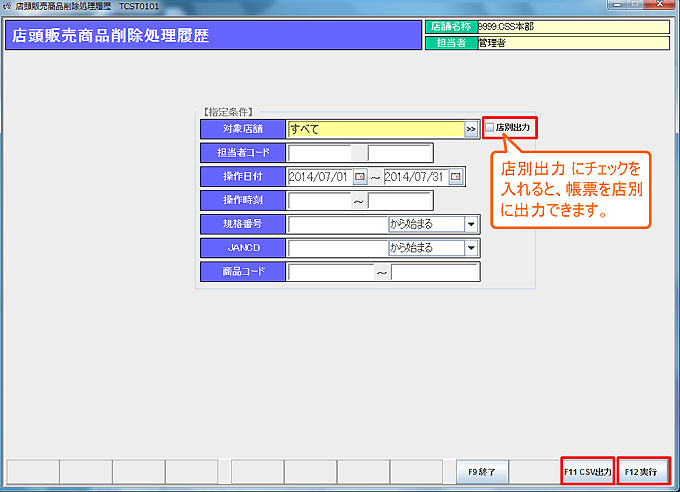The width and height of the screenshot is (680, 492).
Task: Click 規格番号 label
Action: click(x=243, y=224)
